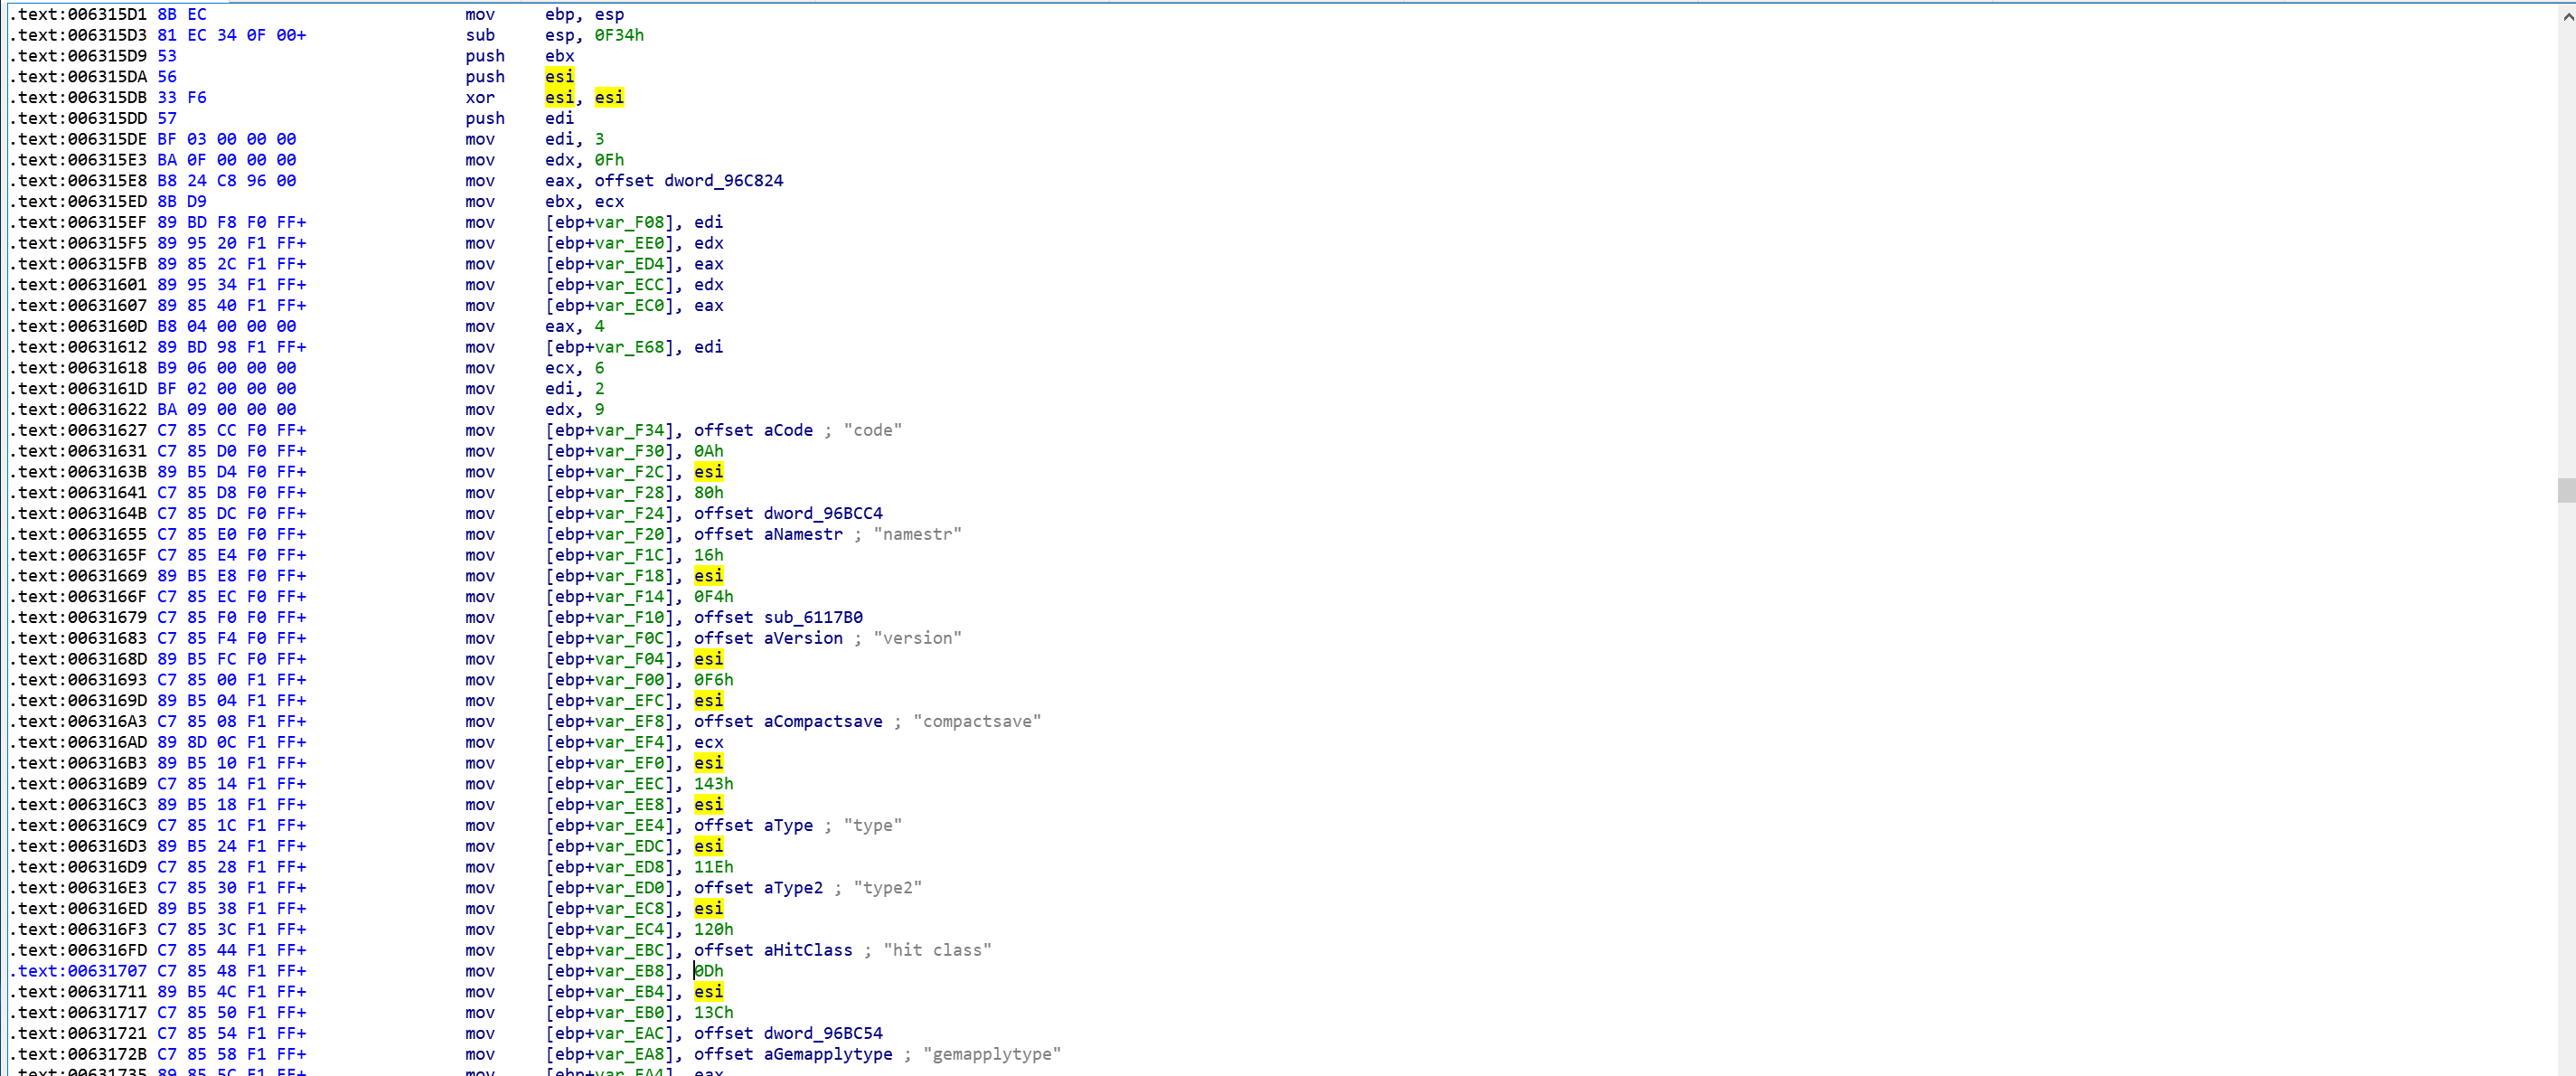Click address .text:006315D1

click(x=78, y=14)
